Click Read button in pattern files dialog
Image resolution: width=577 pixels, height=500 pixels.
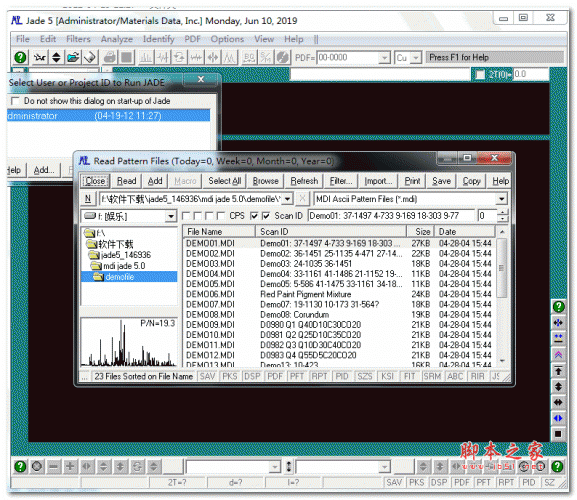tap(127, 181)
